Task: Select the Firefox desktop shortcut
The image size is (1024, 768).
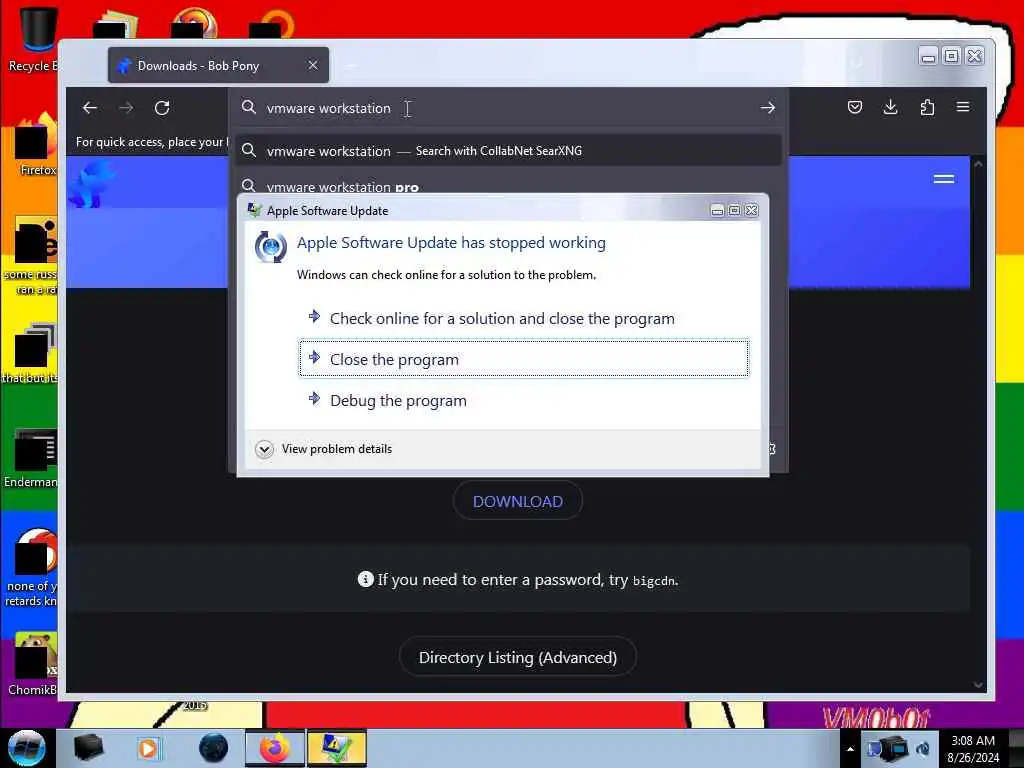Action: (x=35, y=145)
